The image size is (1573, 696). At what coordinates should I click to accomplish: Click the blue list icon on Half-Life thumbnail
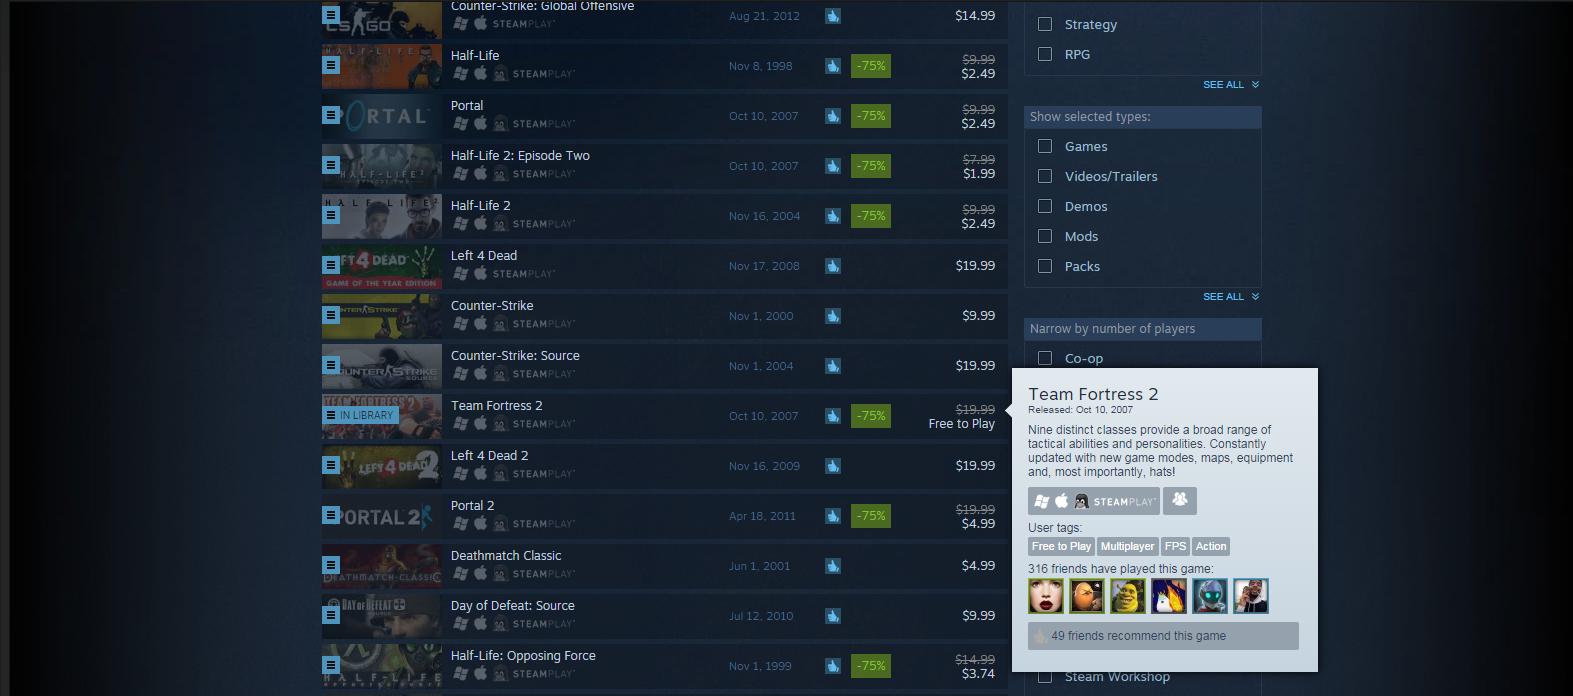coord(331,65)
